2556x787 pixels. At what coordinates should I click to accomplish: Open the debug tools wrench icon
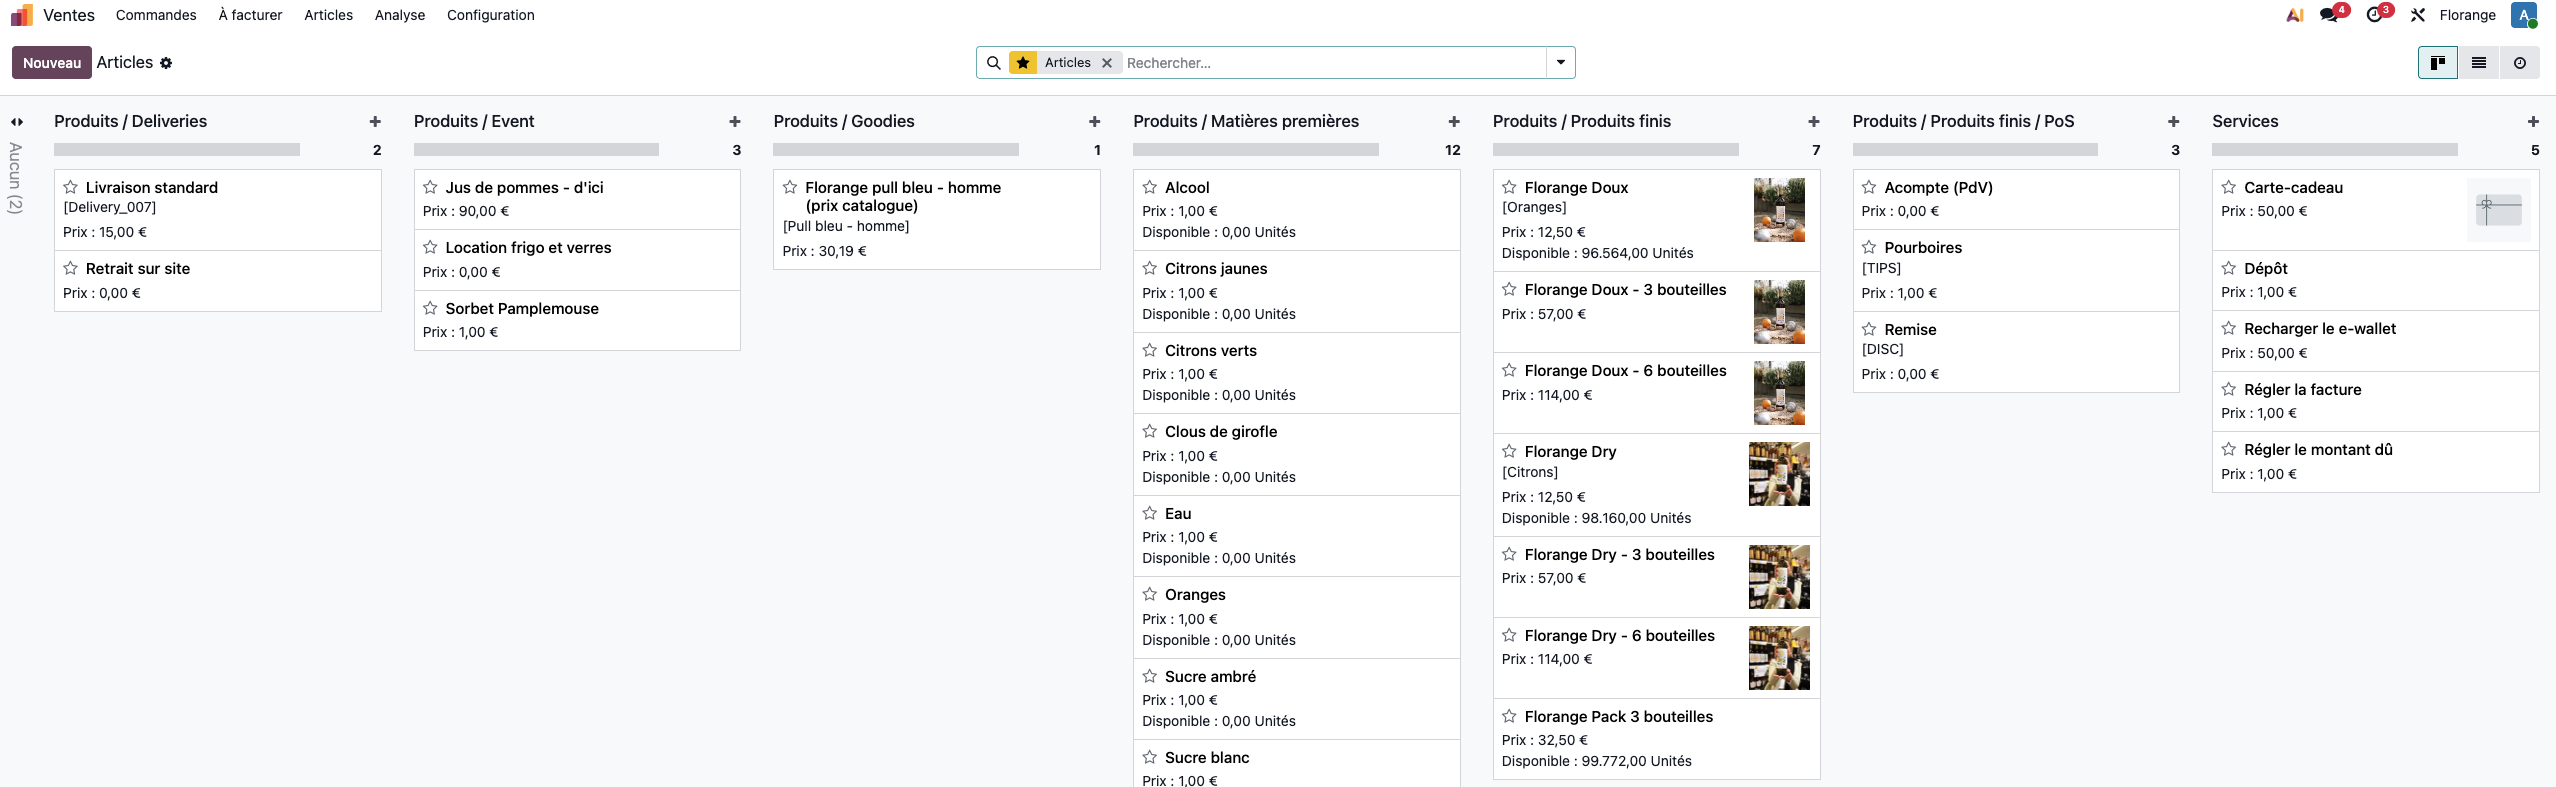(2418, 15)
